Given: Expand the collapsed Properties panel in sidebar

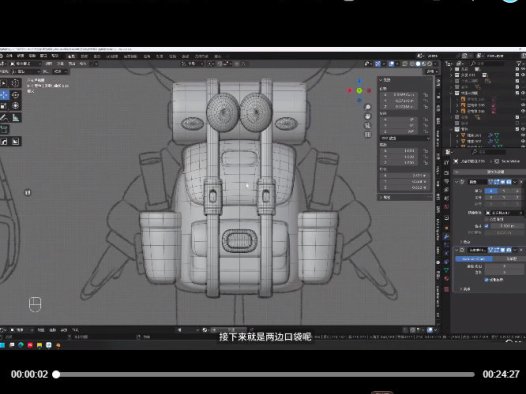Looking at the screenshot, I should point(381,198).
